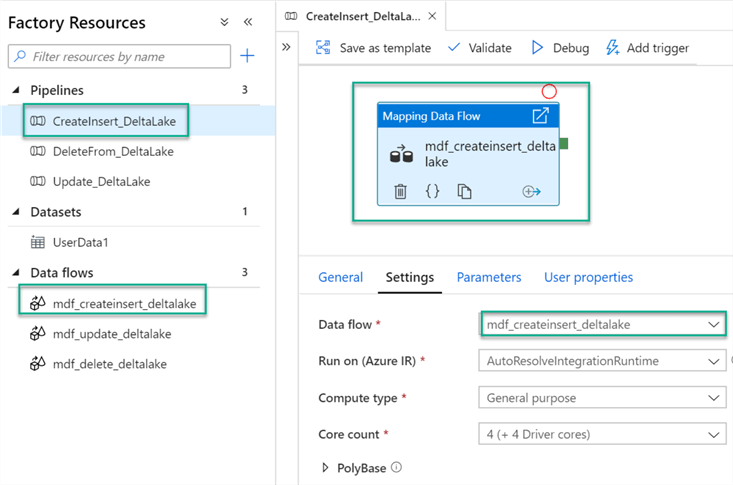Viewport: 733px width, 485px height.
Task: Select the DeleteFrom_DeltaLake pipeline
Action: [x=112, y=151]
